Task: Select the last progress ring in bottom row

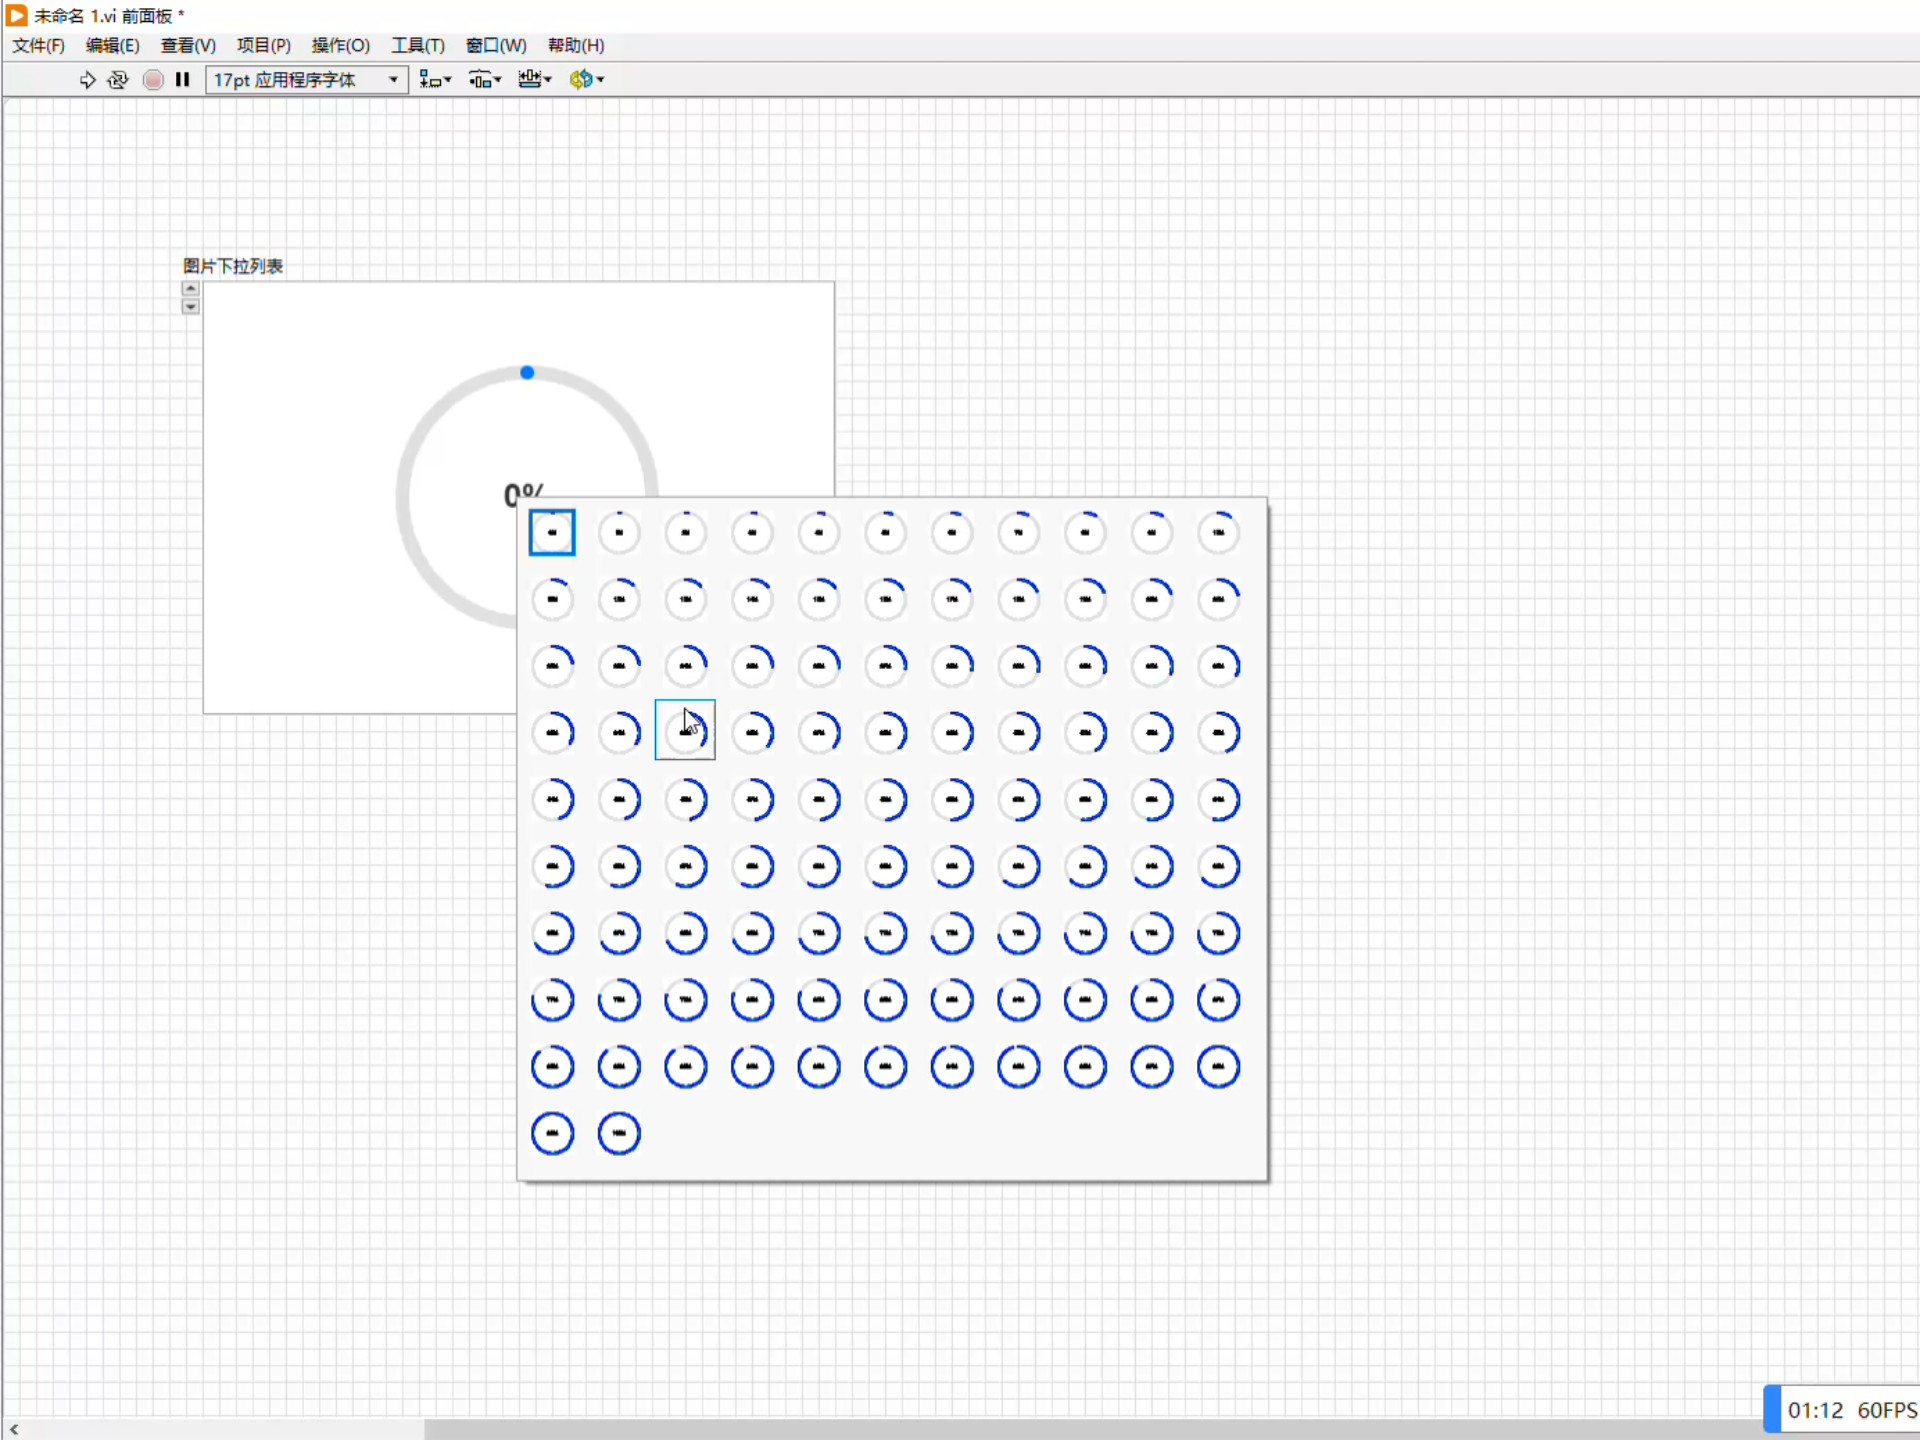Action: (x=619, y=1133)
